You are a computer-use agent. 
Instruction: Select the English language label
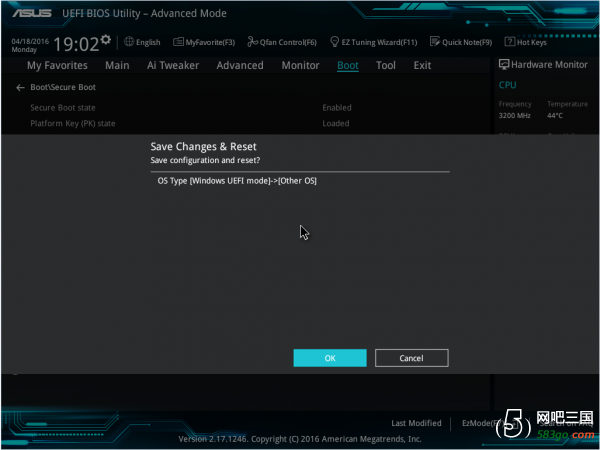(148, 42)
